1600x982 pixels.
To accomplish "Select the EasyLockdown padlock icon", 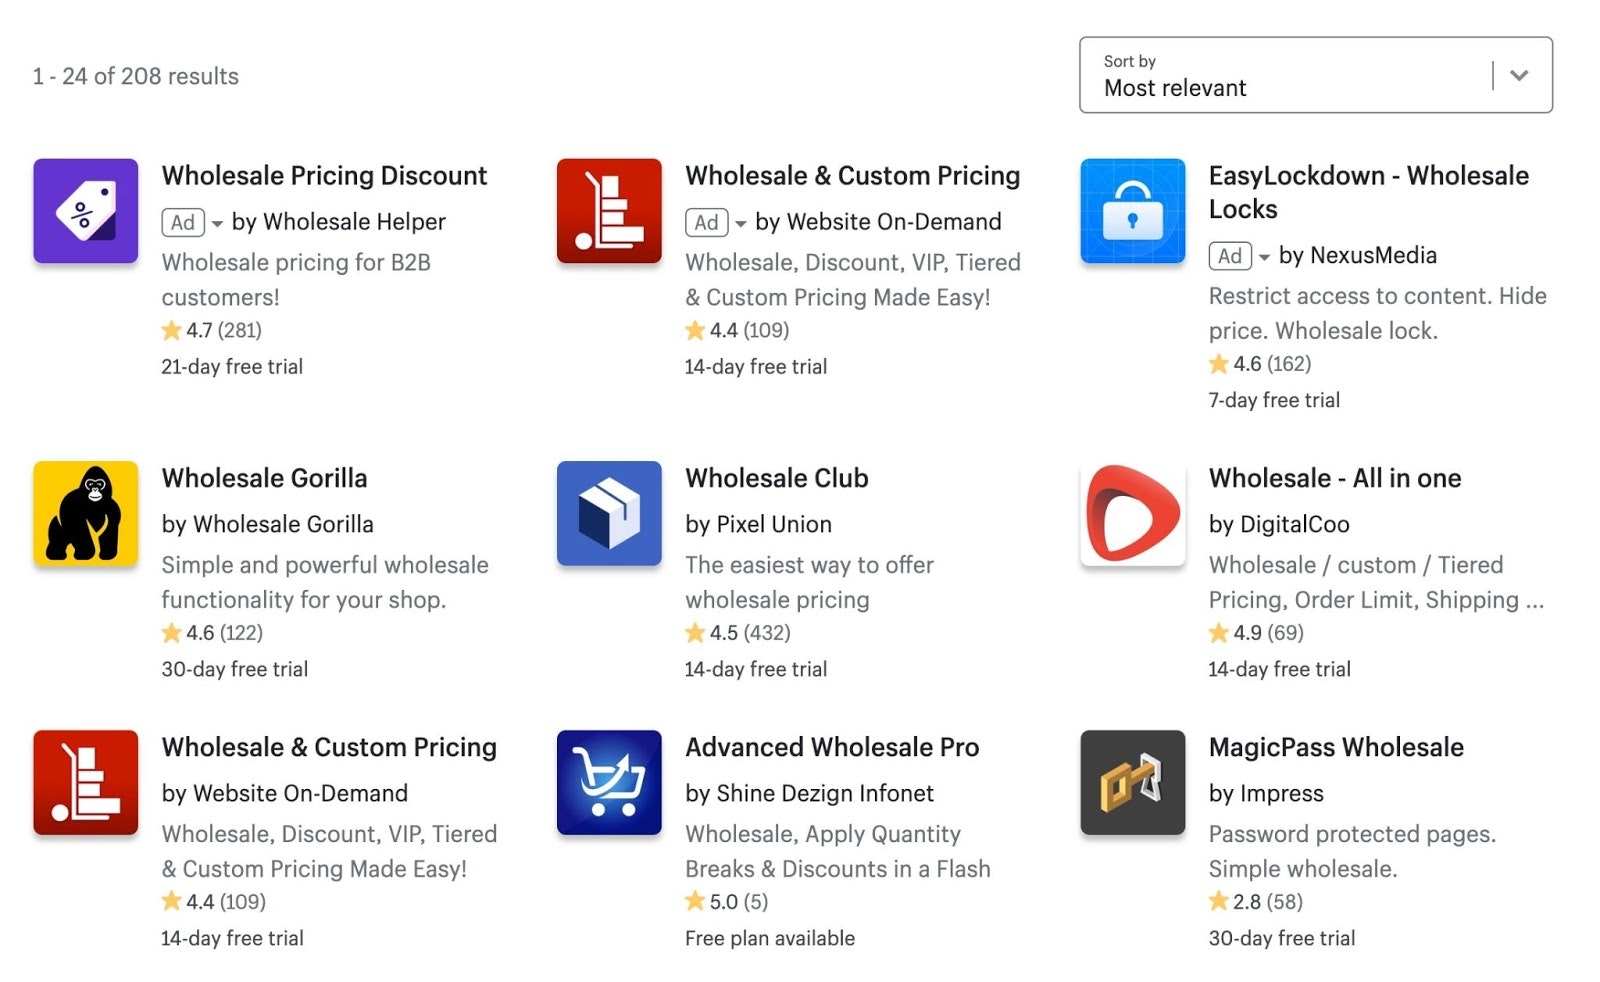I will coord(1132,211).
